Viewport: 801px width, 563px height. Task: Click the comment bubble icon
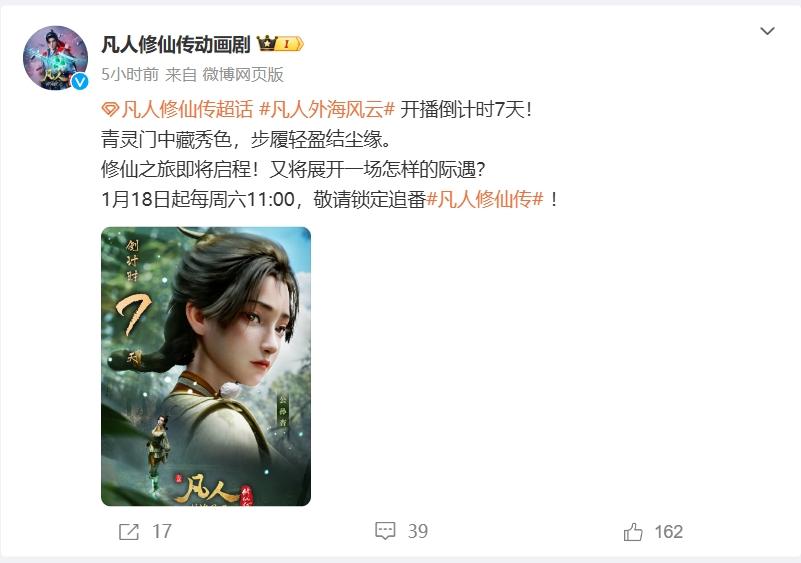(x=385, y=531)
